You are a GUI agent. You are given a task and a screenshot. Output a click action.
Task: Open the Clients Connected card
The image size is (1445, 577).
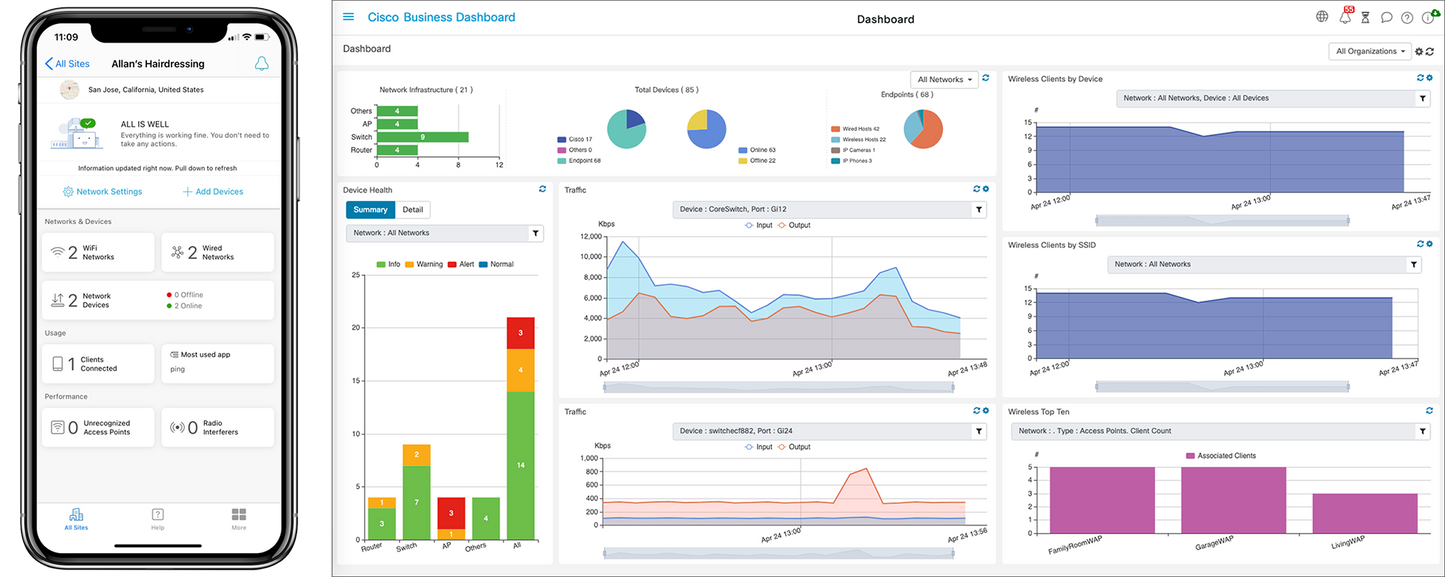pos(98,364)
